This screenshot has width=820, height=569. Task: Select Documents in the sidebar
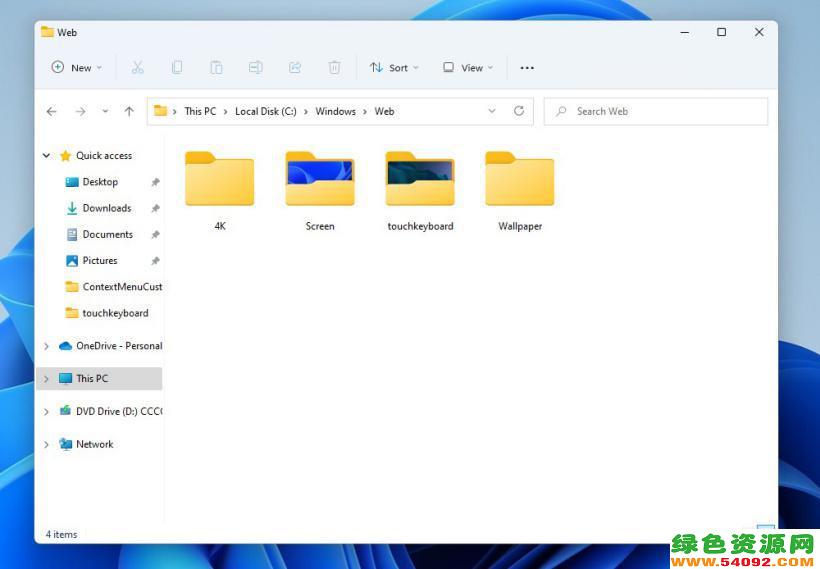108,234
